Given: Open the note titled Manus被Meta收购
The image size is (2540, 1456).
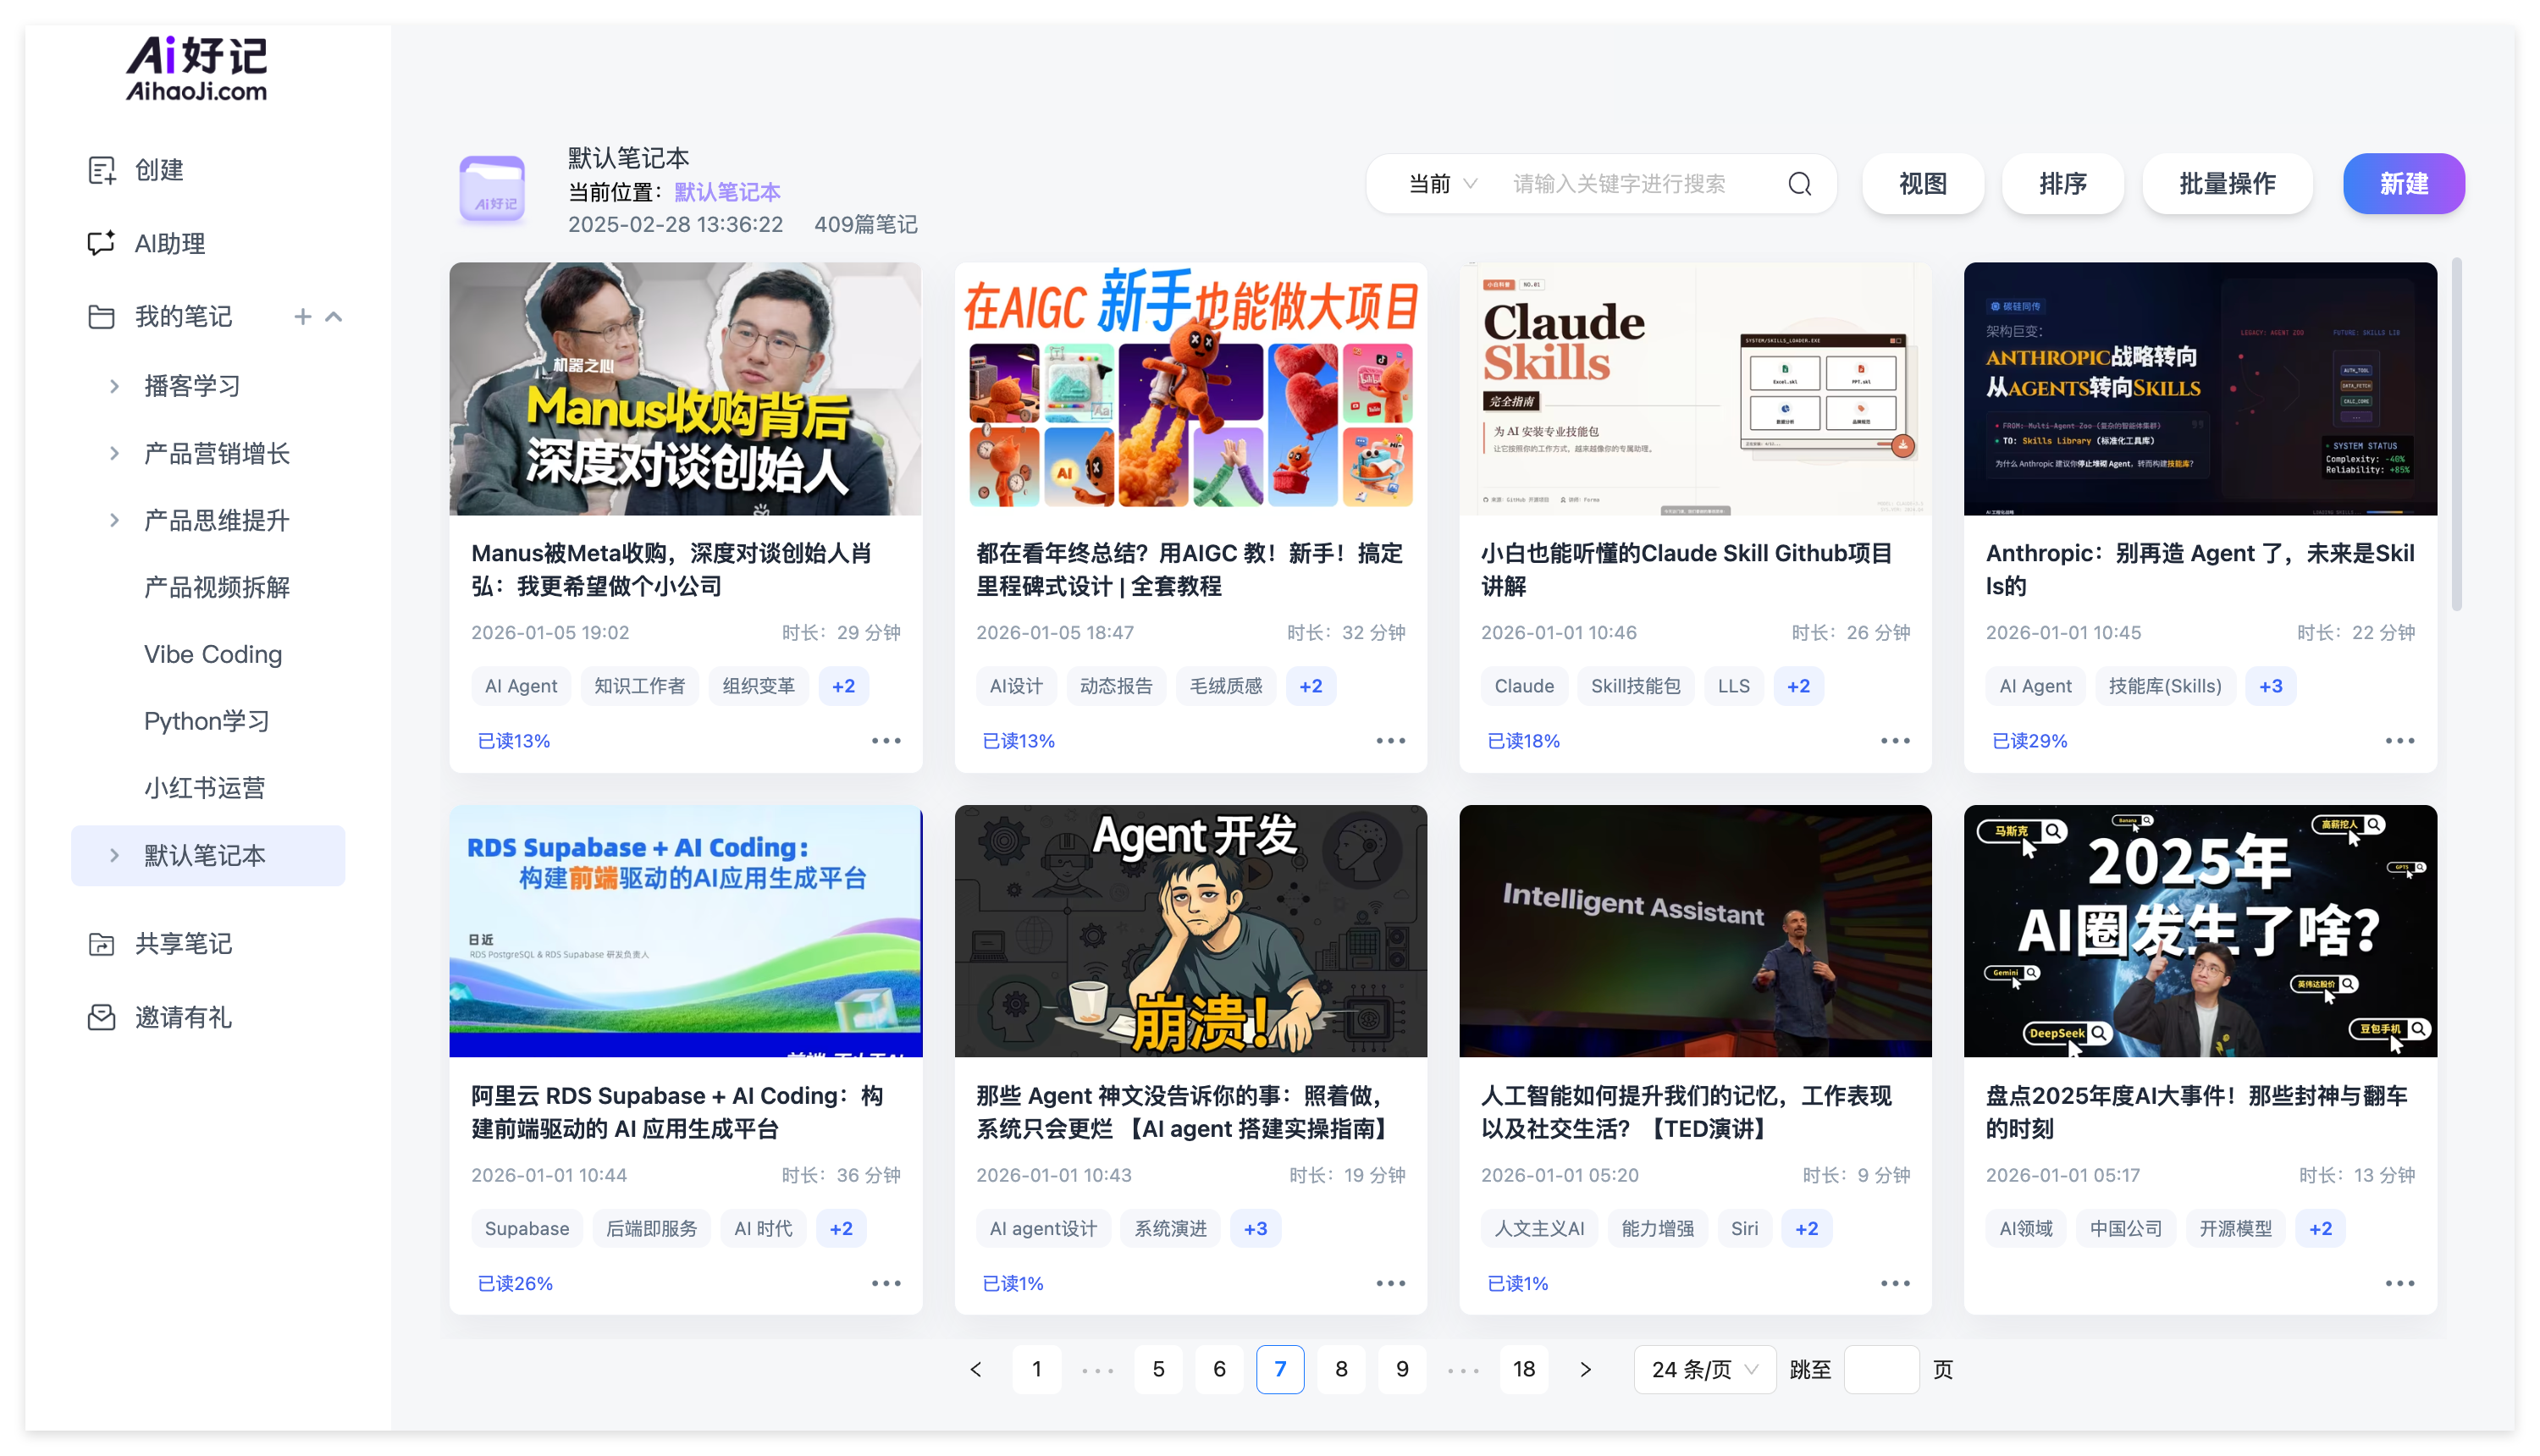Looking at the screenshot, I should tap(672, 569).
